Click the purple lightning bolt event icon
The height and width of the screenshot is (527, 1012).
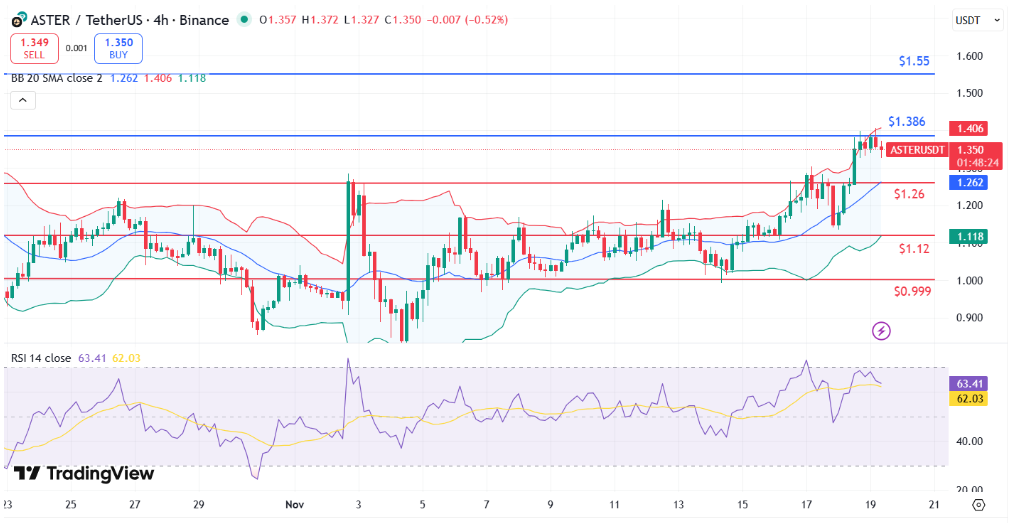[881, 330]
